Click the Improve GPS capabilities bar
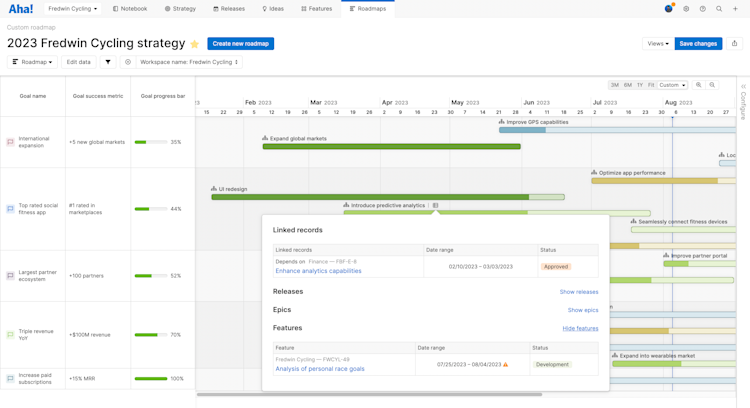750x408 pixels. (x=617, y=130)
